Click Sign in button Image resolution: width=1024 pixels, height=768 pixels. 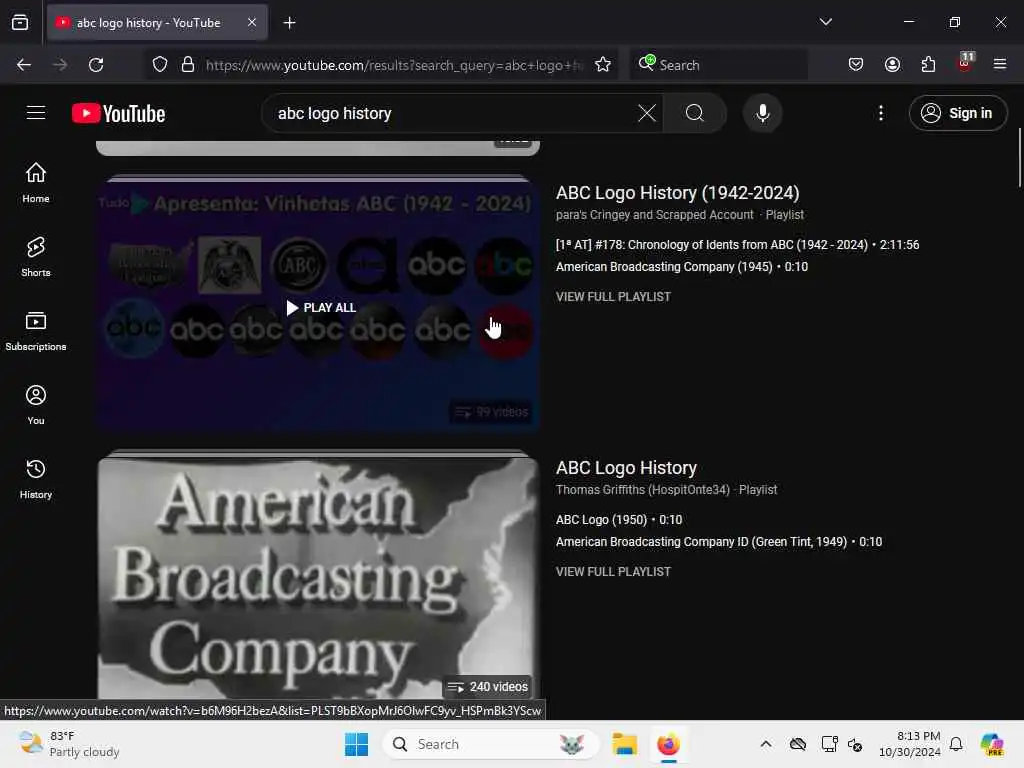point(958,113)
